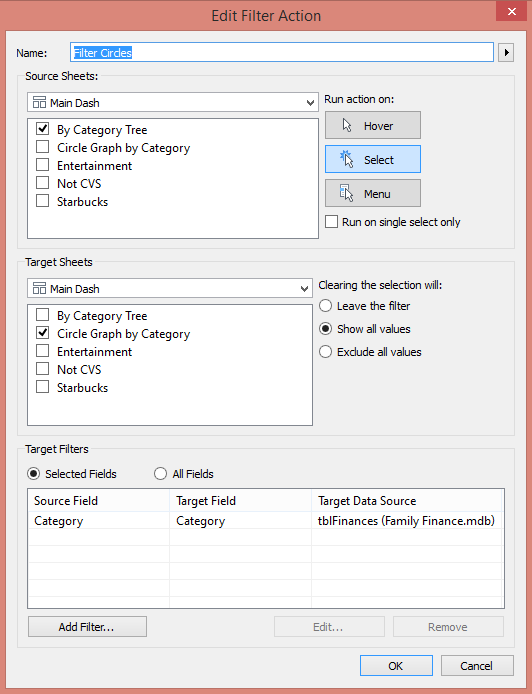The width and height of the screenshot is (532, 694).
Task: Uncheck By Category Tree in Source Sheets
Action: click(x=42, y=129)
